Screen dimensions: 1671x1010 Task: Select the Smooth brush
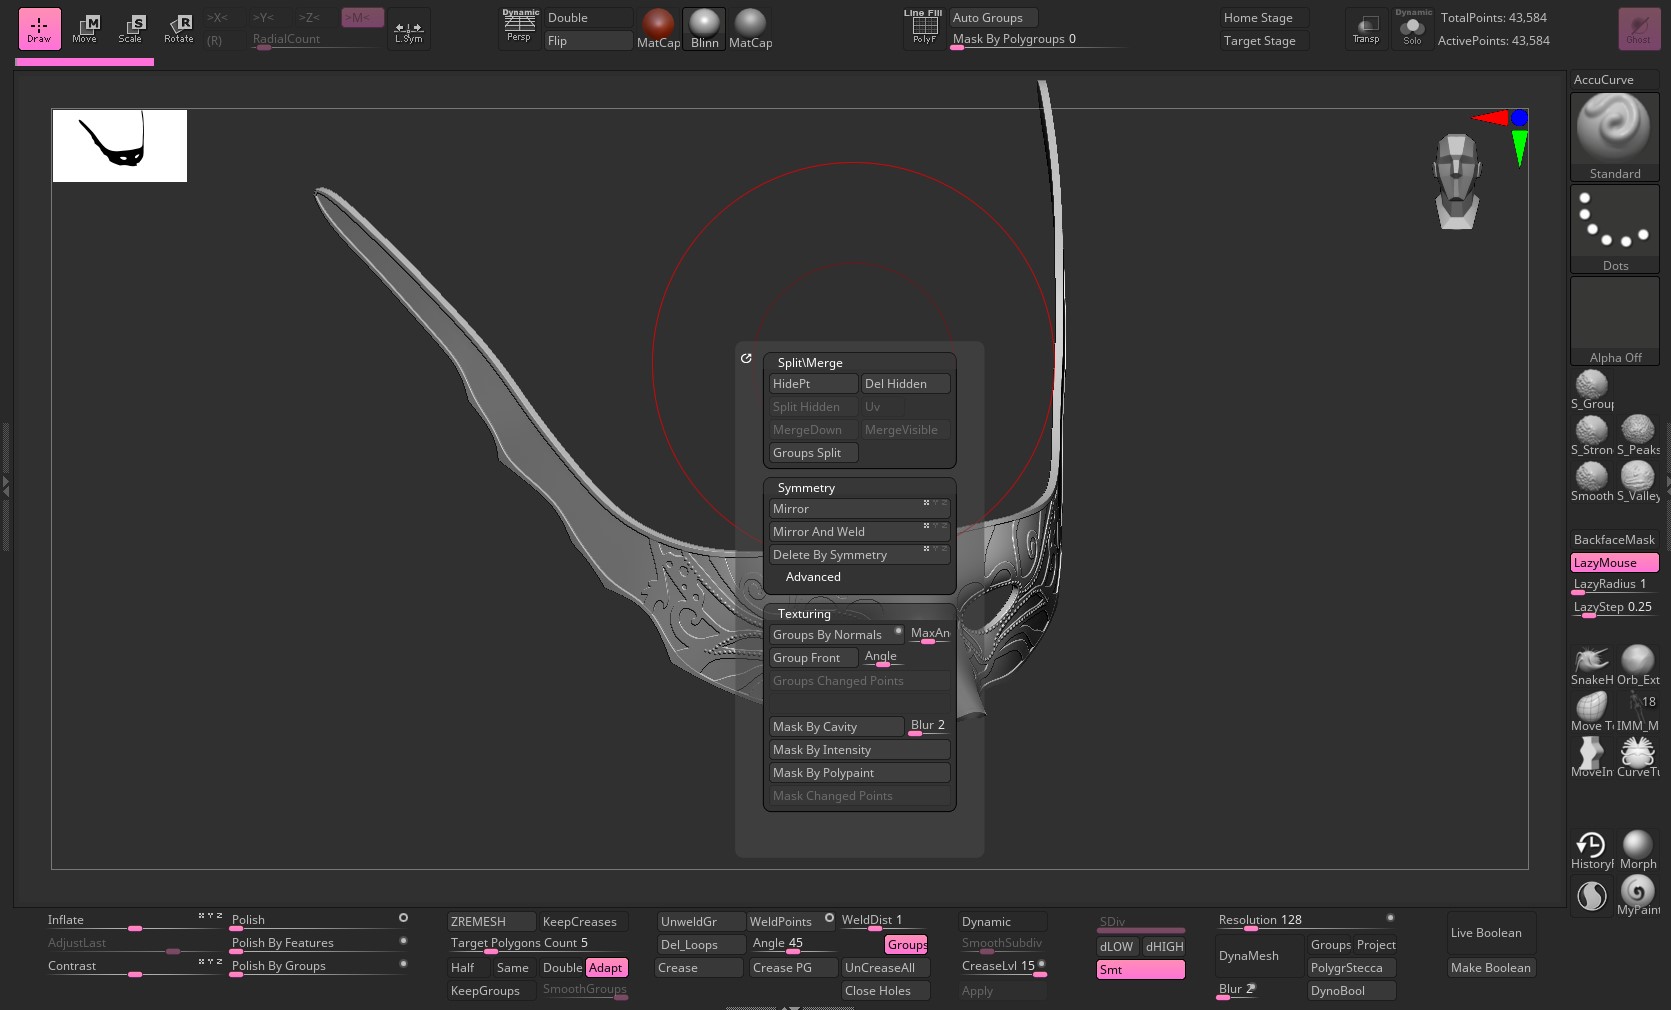tap(1592, 481)
